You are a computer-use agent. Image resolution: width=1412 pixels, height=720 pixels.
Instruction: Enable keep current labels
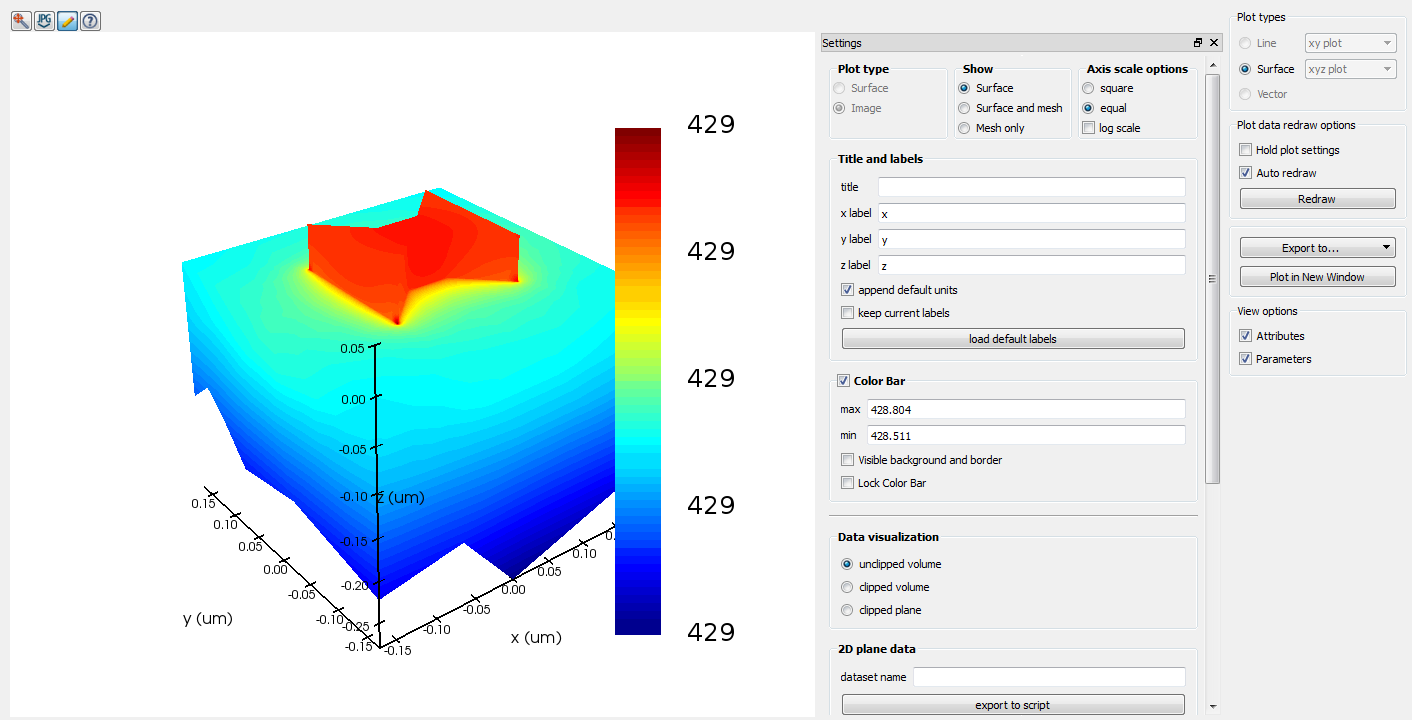847,312
